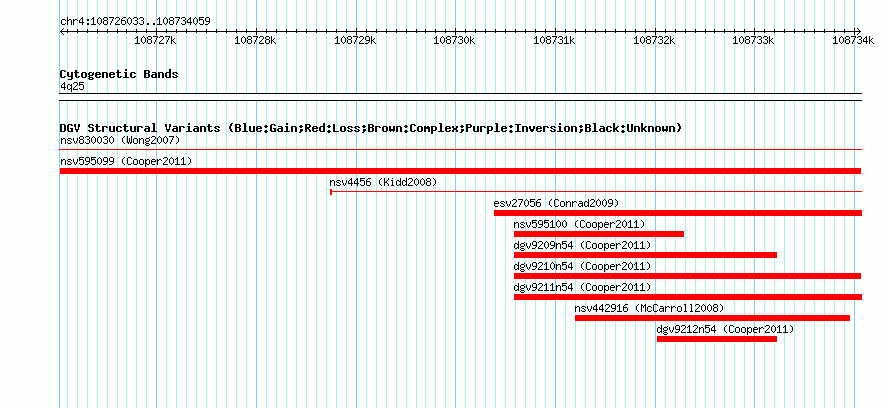Click the DGV Structural Variants track title
The image size is (890, 408).
click(371, 128)
